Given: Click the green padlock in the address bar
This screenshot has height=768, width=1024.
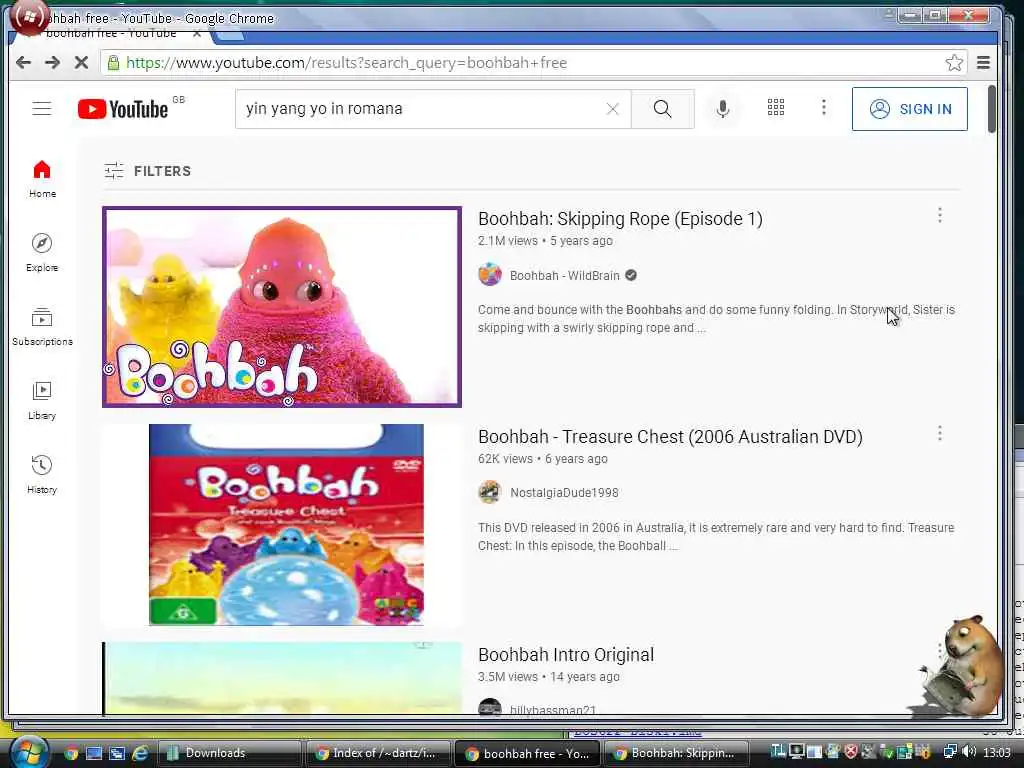Looking at the screenshot, I should click(113, 63).
